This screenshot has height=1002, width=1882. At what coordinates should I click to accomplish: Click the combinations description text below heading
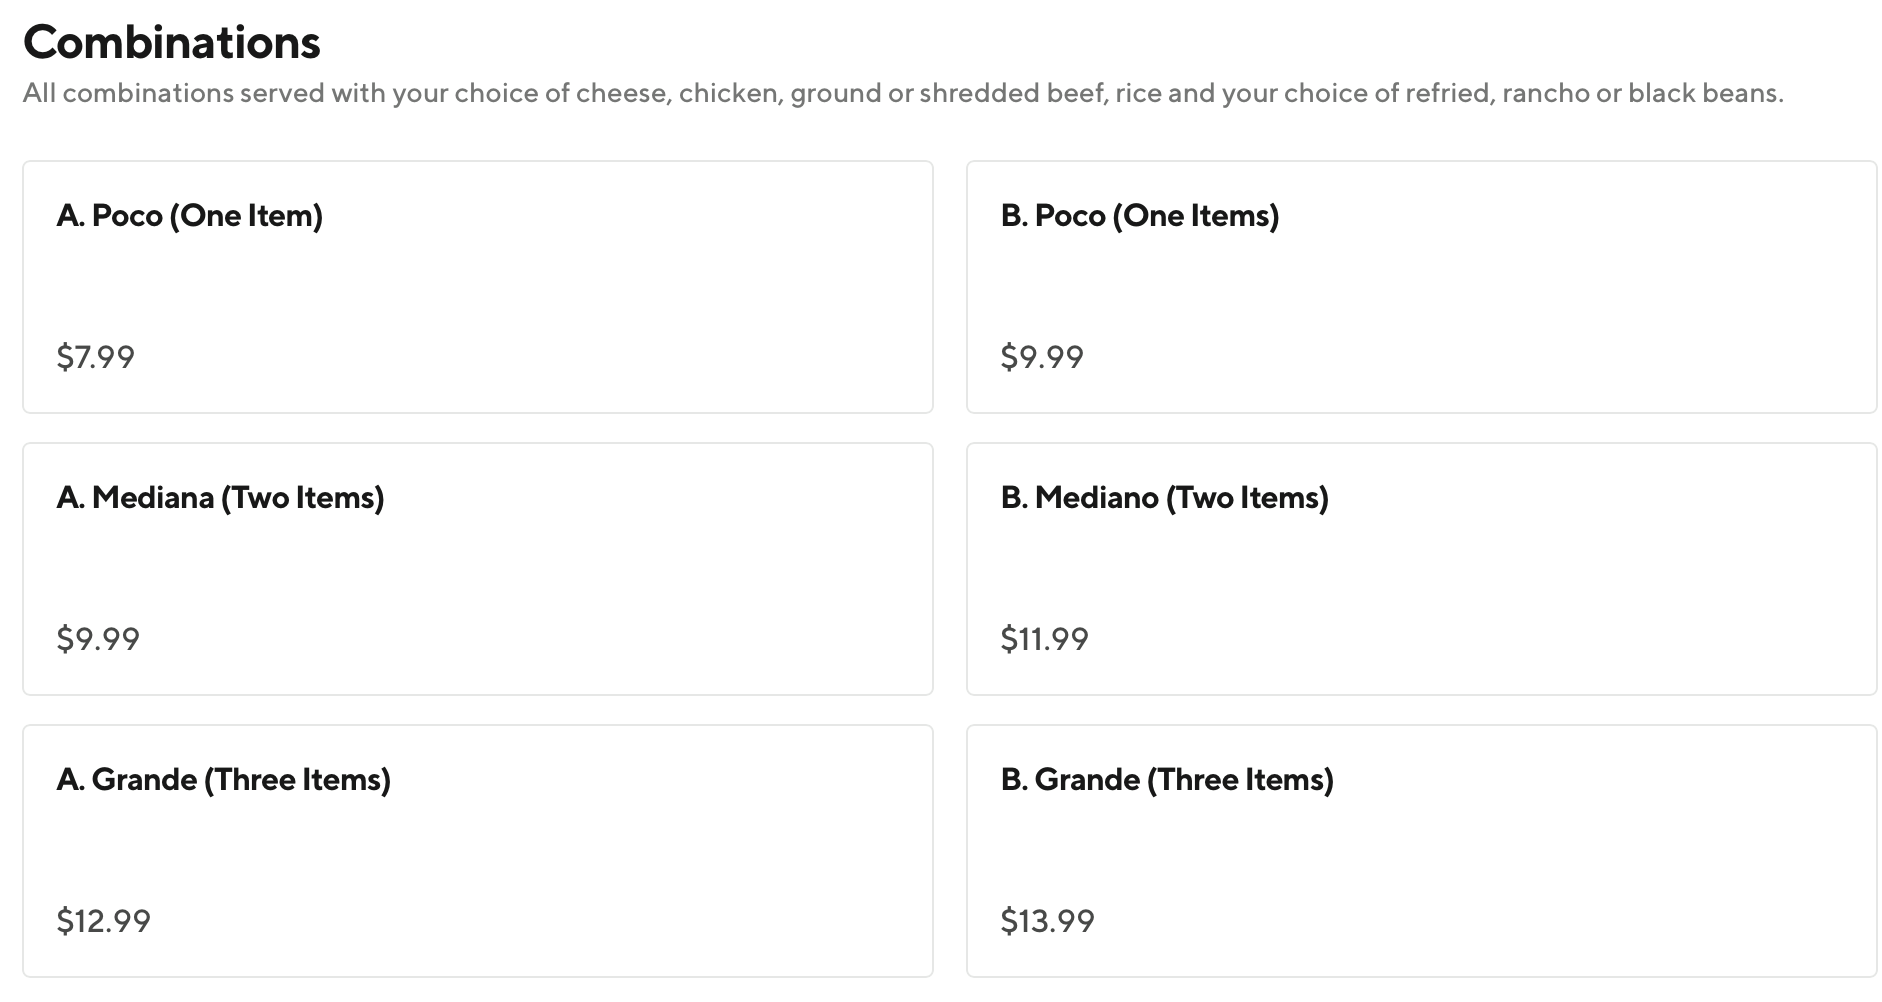pos(902,94)
